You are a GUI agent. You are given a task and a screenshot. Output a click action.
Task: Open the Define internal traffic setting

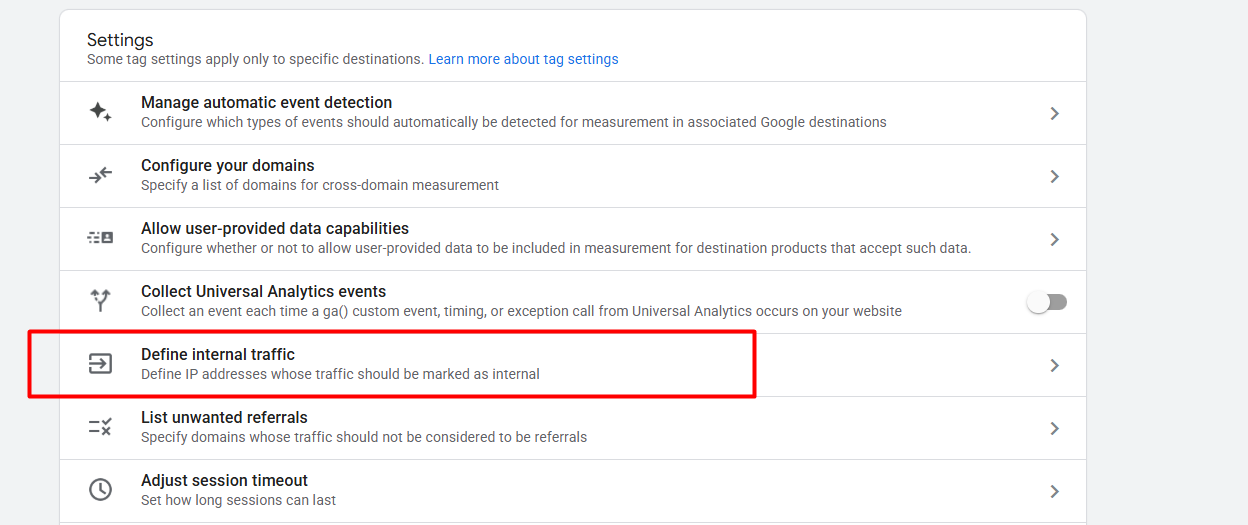(x=218, y=355)
